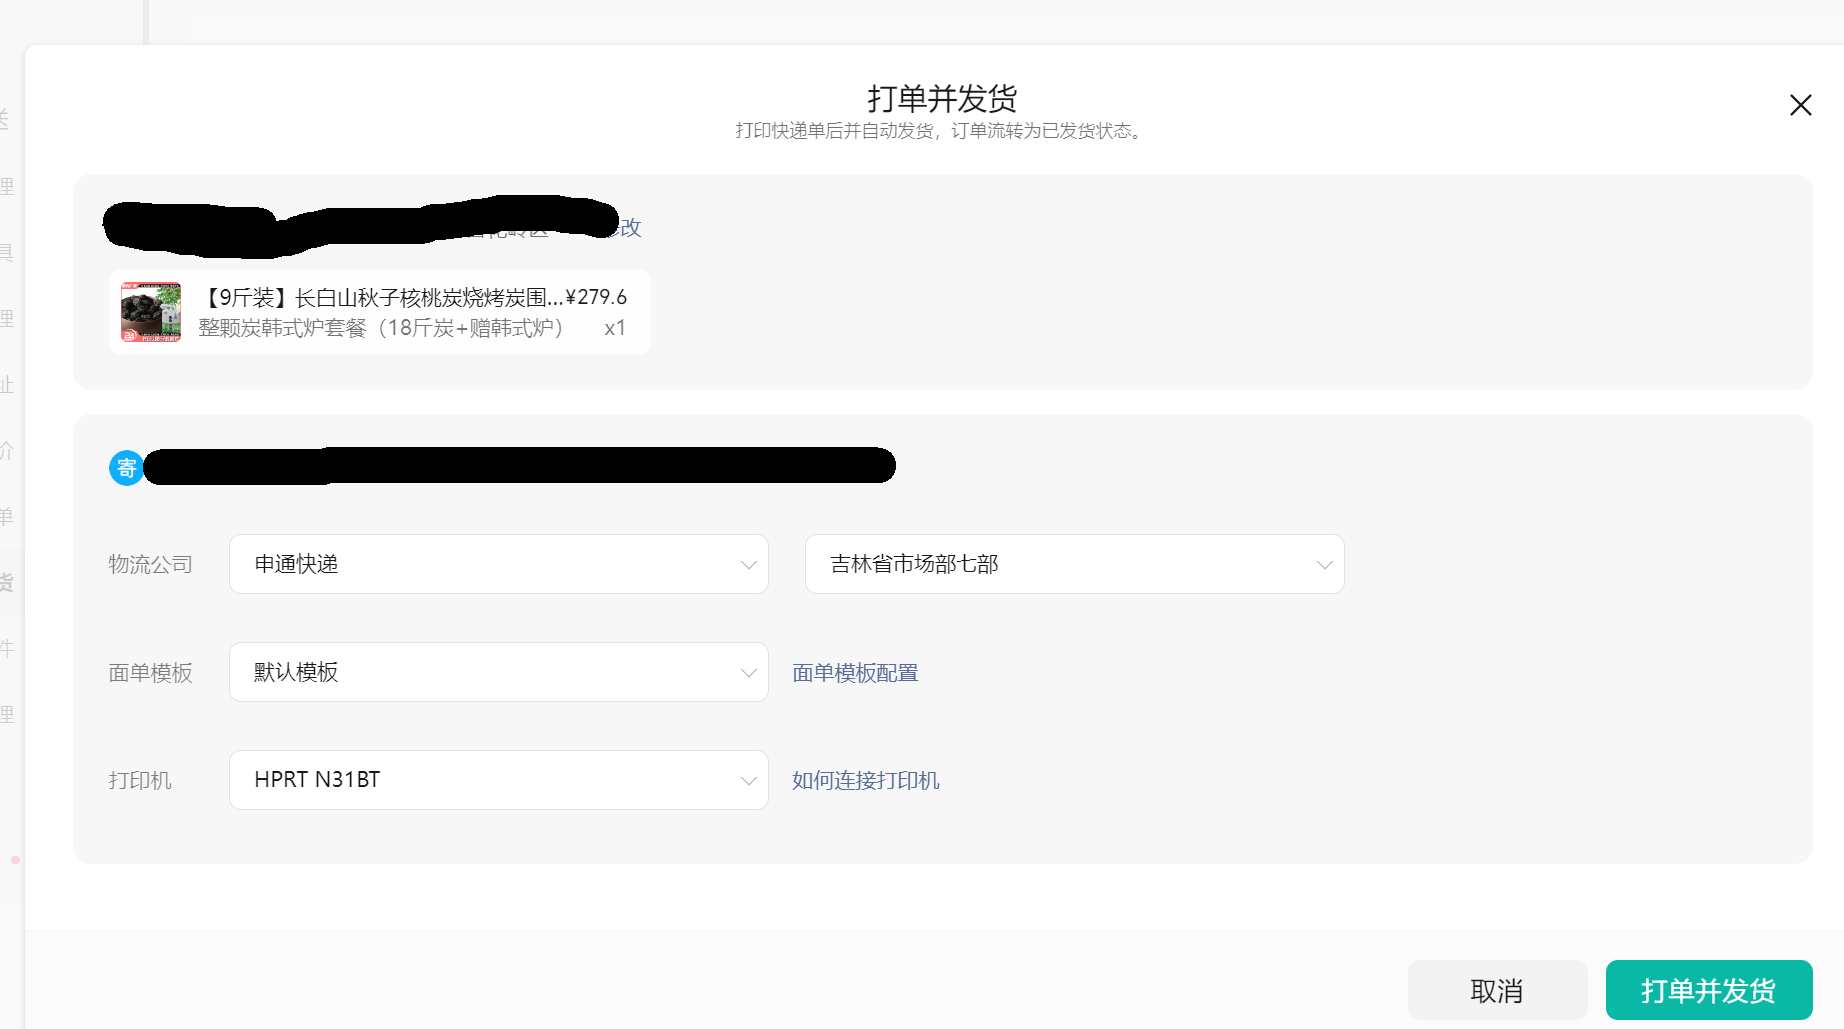The height and width of the screenshot is (1029, 1844).
Task: Select the HPRT N31BT printer field
Action: click(499, 780)
